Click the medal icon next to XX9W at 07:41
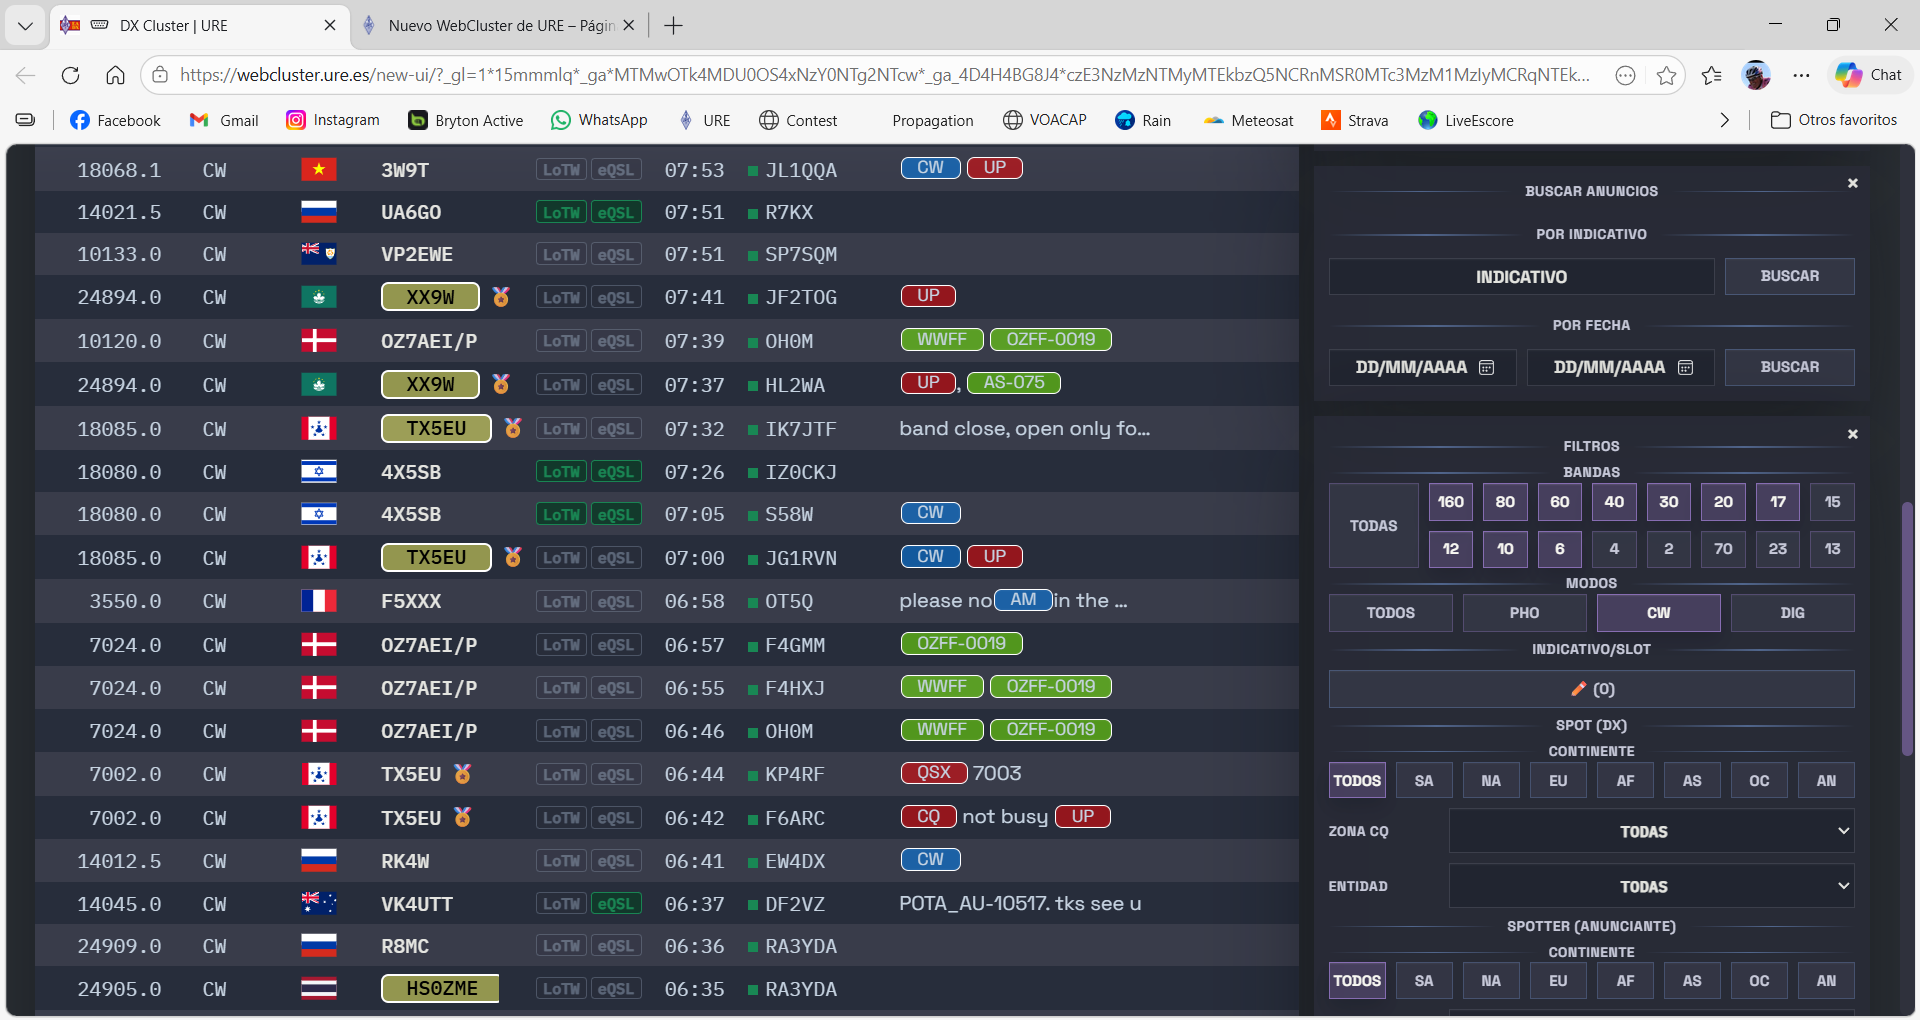This screenshot has width=1920, height=1020. pos(501,297)
